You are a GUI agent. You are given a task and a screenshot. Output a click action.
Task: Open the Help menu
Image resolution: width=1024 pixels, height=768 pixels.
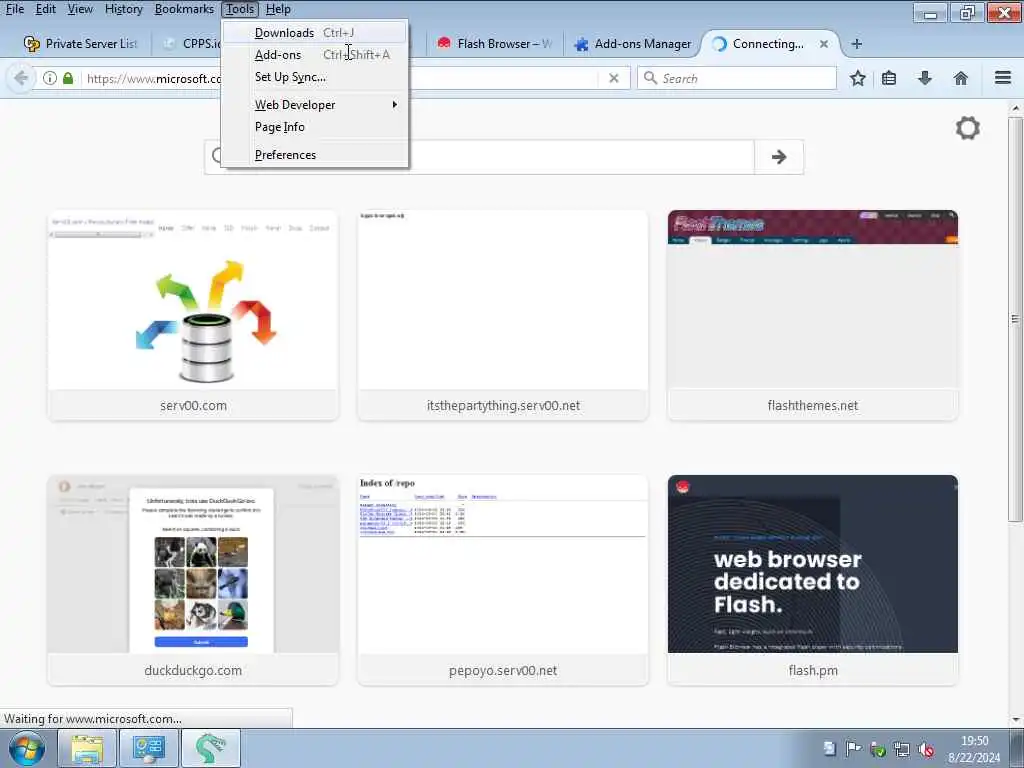pos(278,9)
